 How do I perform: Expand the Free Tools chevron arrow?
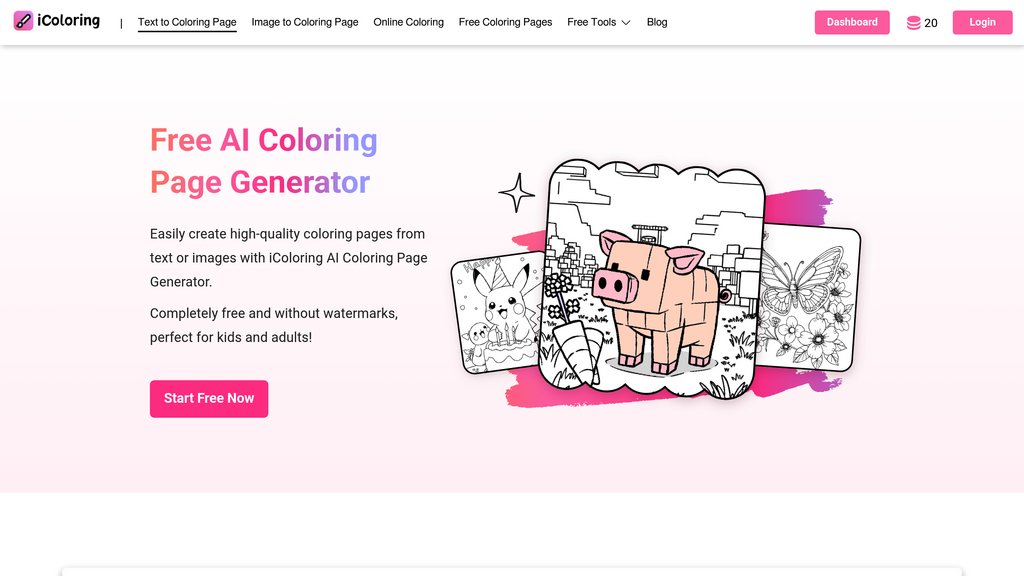[626, 22]
